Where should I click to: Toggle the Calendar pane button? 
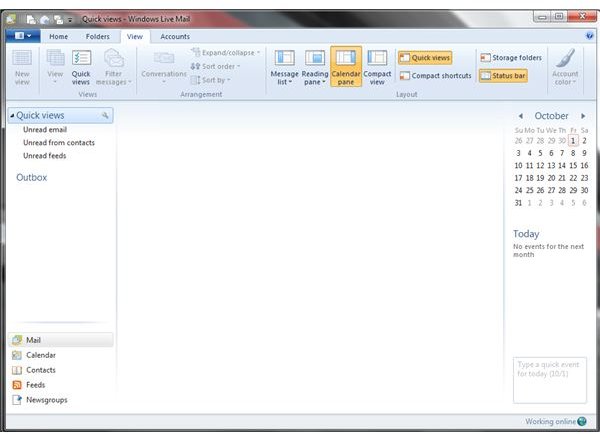pos(346,67)
